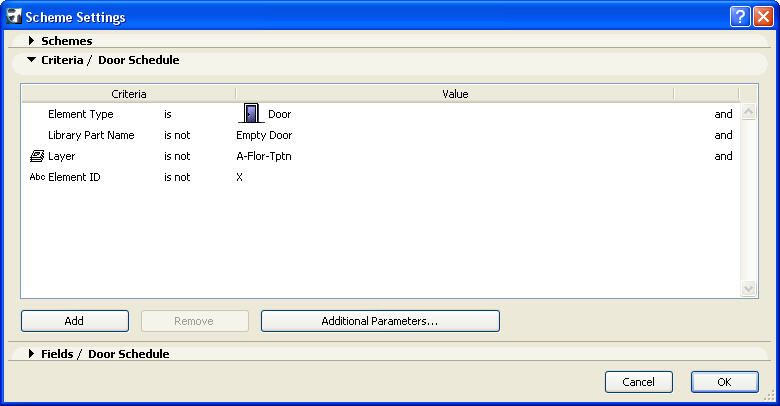The height and width of the screenshot is (406, 780).
Task: Click the Layer icon in criteria list
Action: pyautogui.click(x=37, y=156)
